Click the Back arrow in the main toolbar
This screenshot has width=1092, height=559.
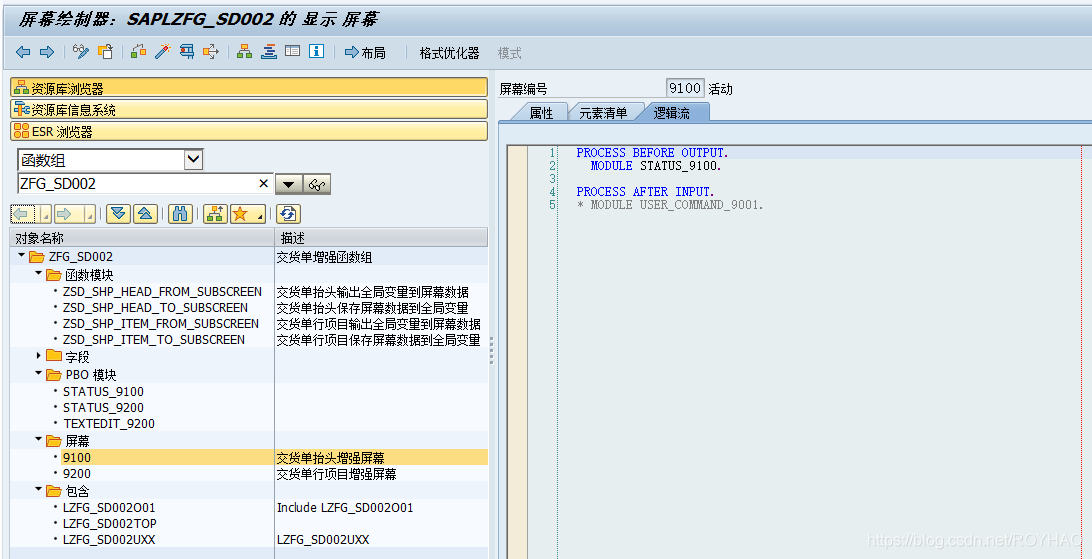(x=23, y=52)
